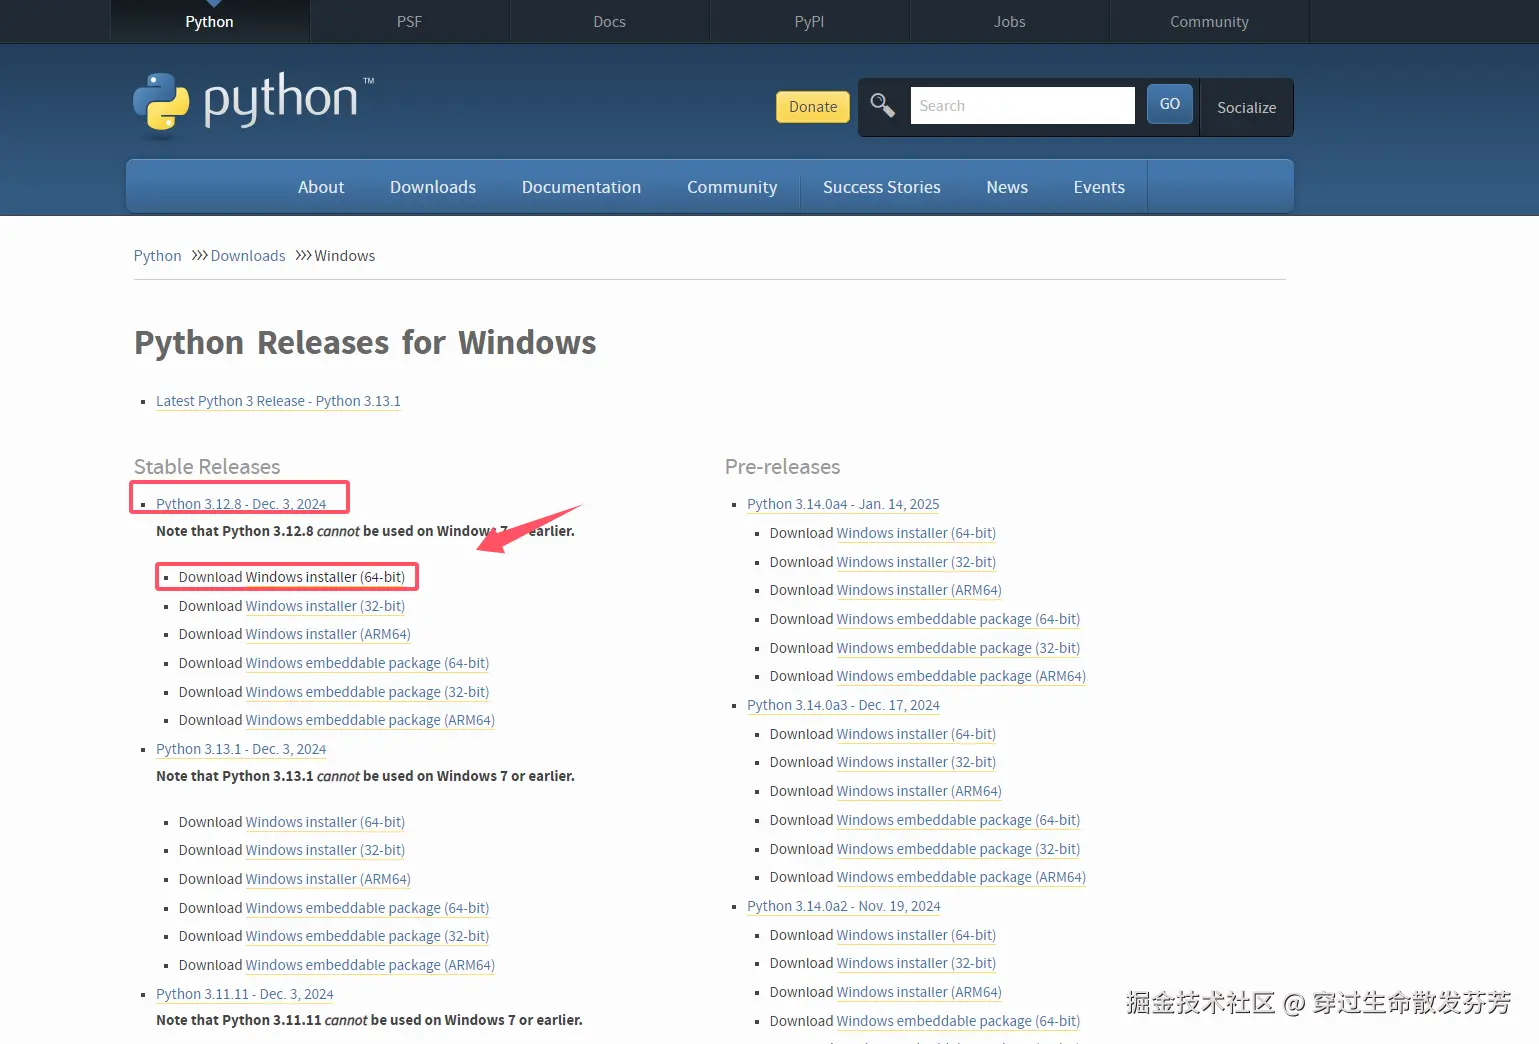Download 3.14.0a3 Windows installer (ARM64)
The image size is (1539, 1044).
pyautogui.click(x=919, y=791)
